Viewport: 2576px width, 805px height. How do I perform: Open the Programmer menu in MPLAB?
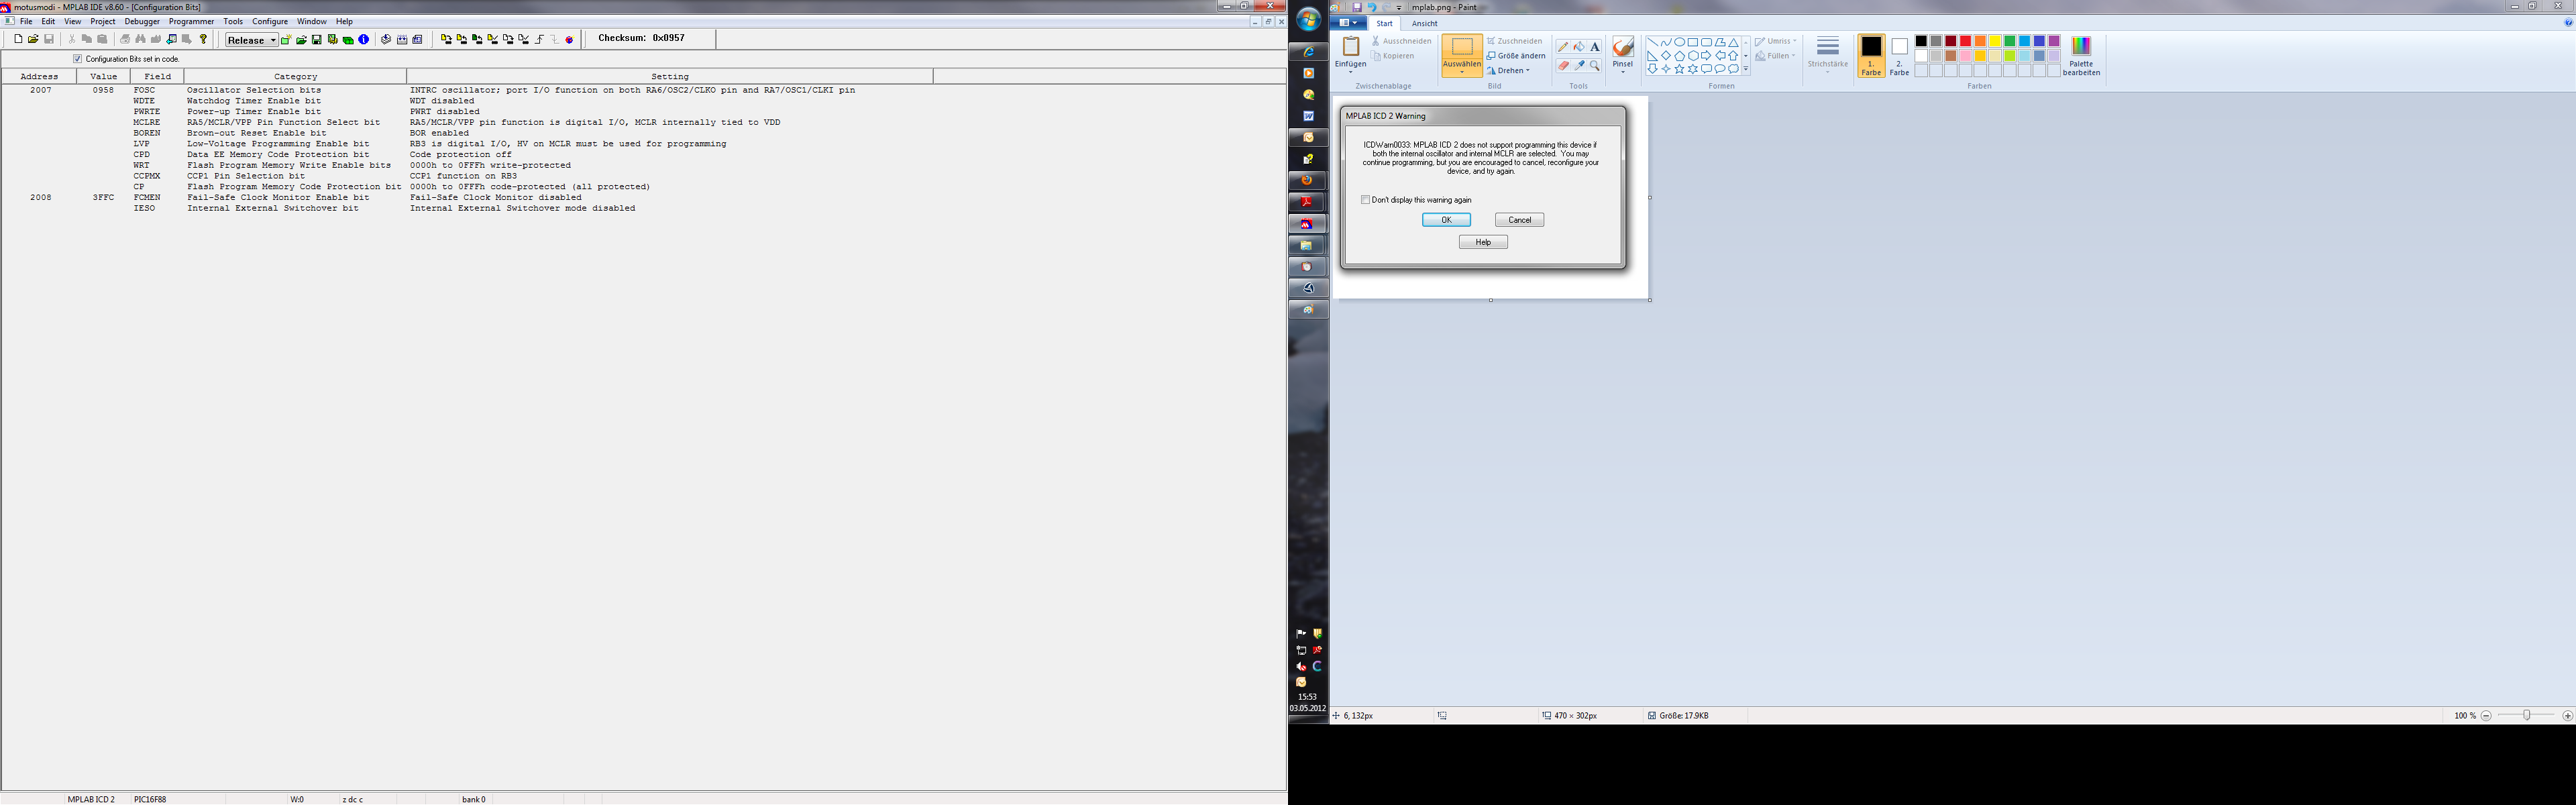[191, 21]
